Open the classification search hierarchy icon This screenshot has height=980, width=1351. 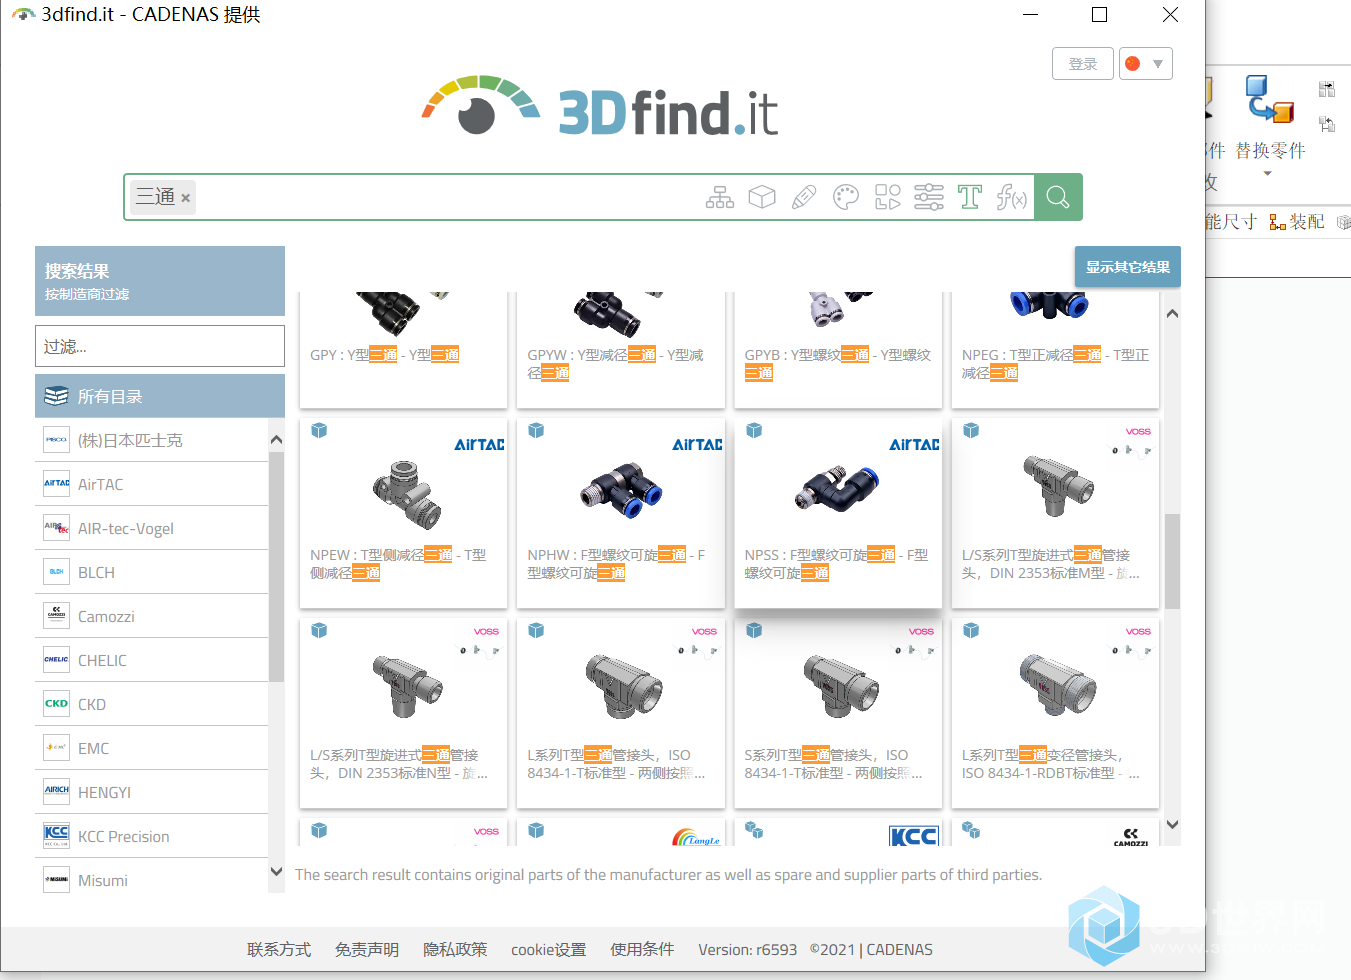click(719, 197)
